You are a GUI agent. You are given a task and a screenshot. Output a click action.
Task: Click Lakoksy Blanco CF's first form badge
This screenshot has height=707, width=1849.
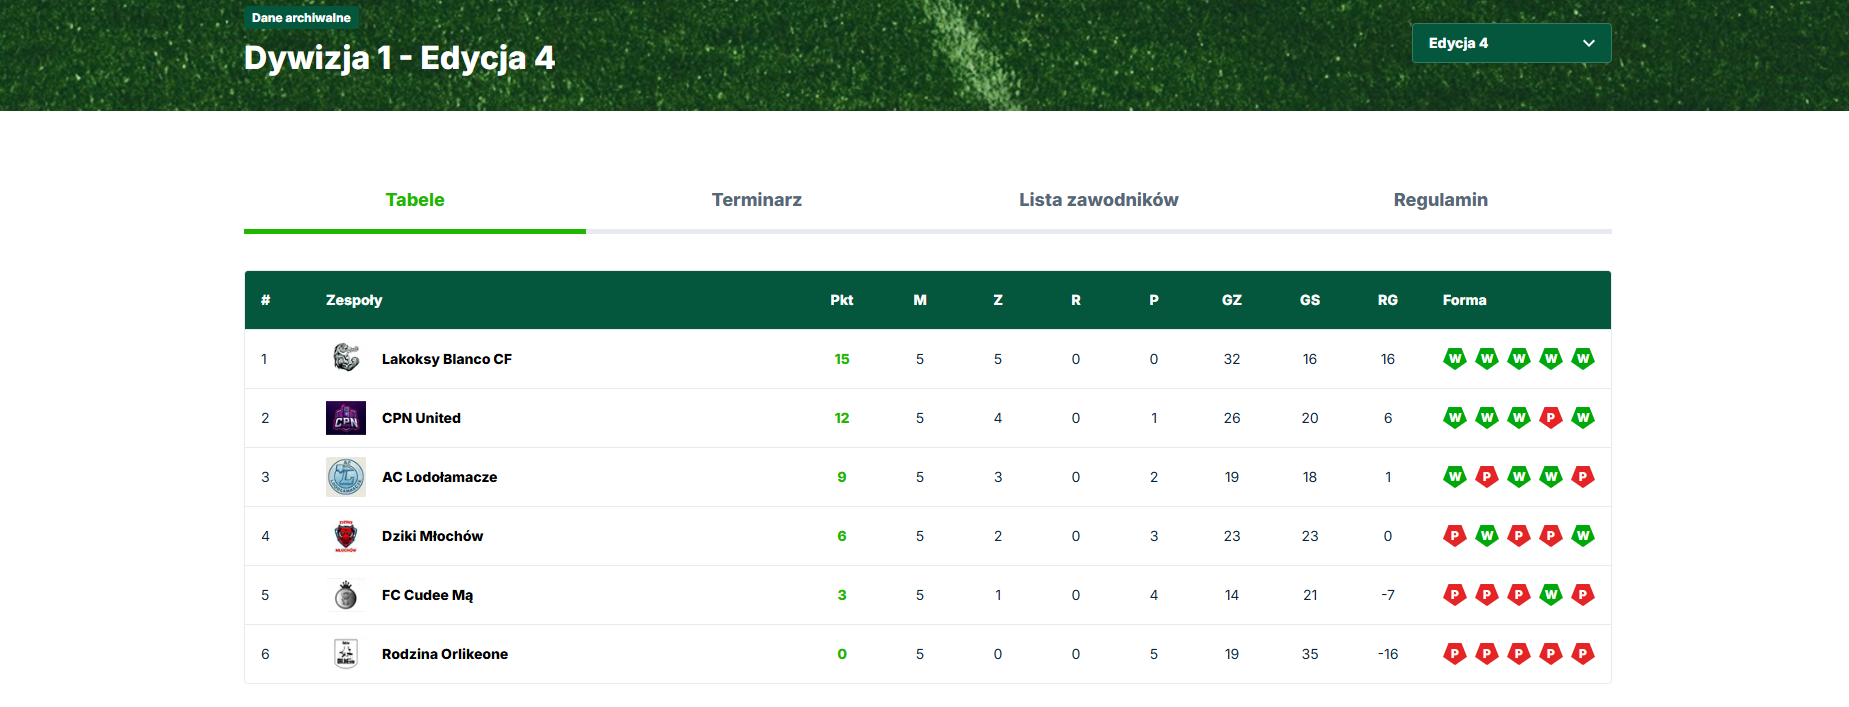point(1454,358)
